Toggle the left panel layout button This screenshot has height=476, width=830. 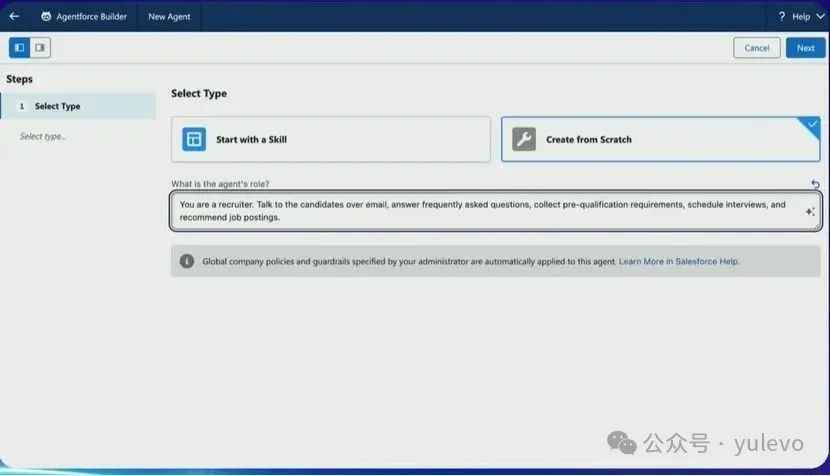[x=20, y=48]
